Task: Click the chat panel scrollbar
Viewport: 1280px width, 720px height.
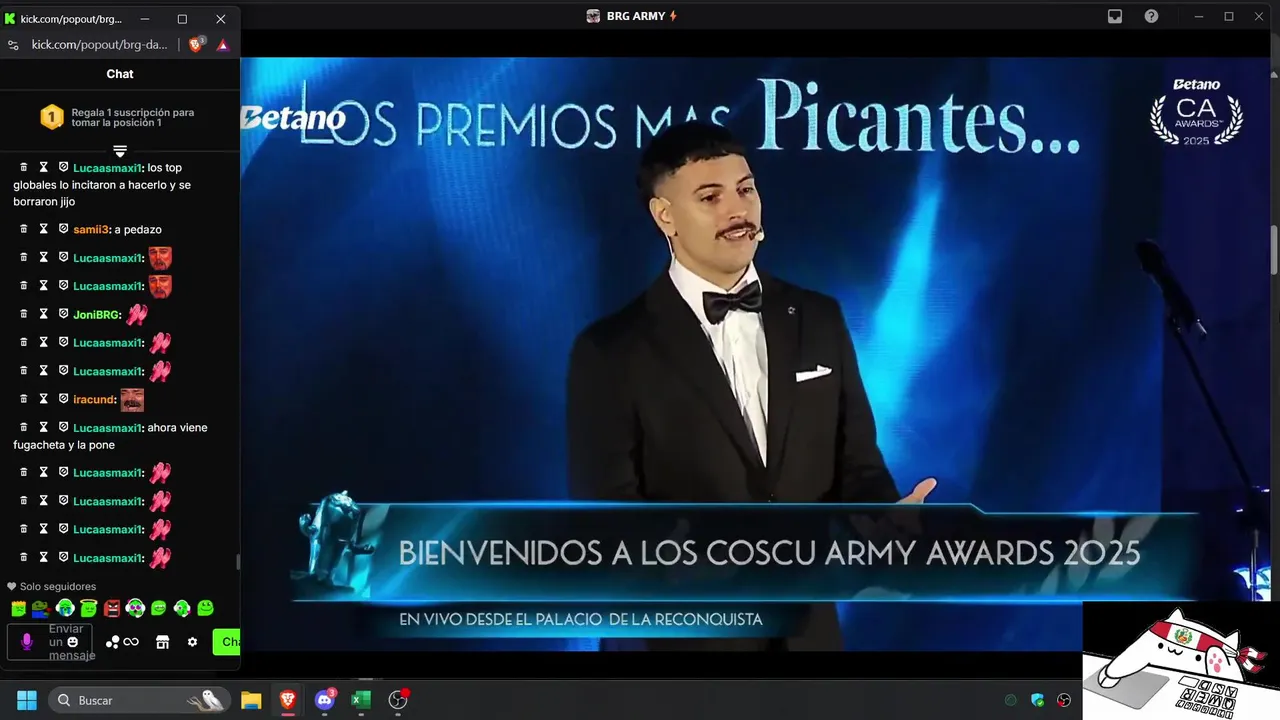Action: tap(237, 562)
